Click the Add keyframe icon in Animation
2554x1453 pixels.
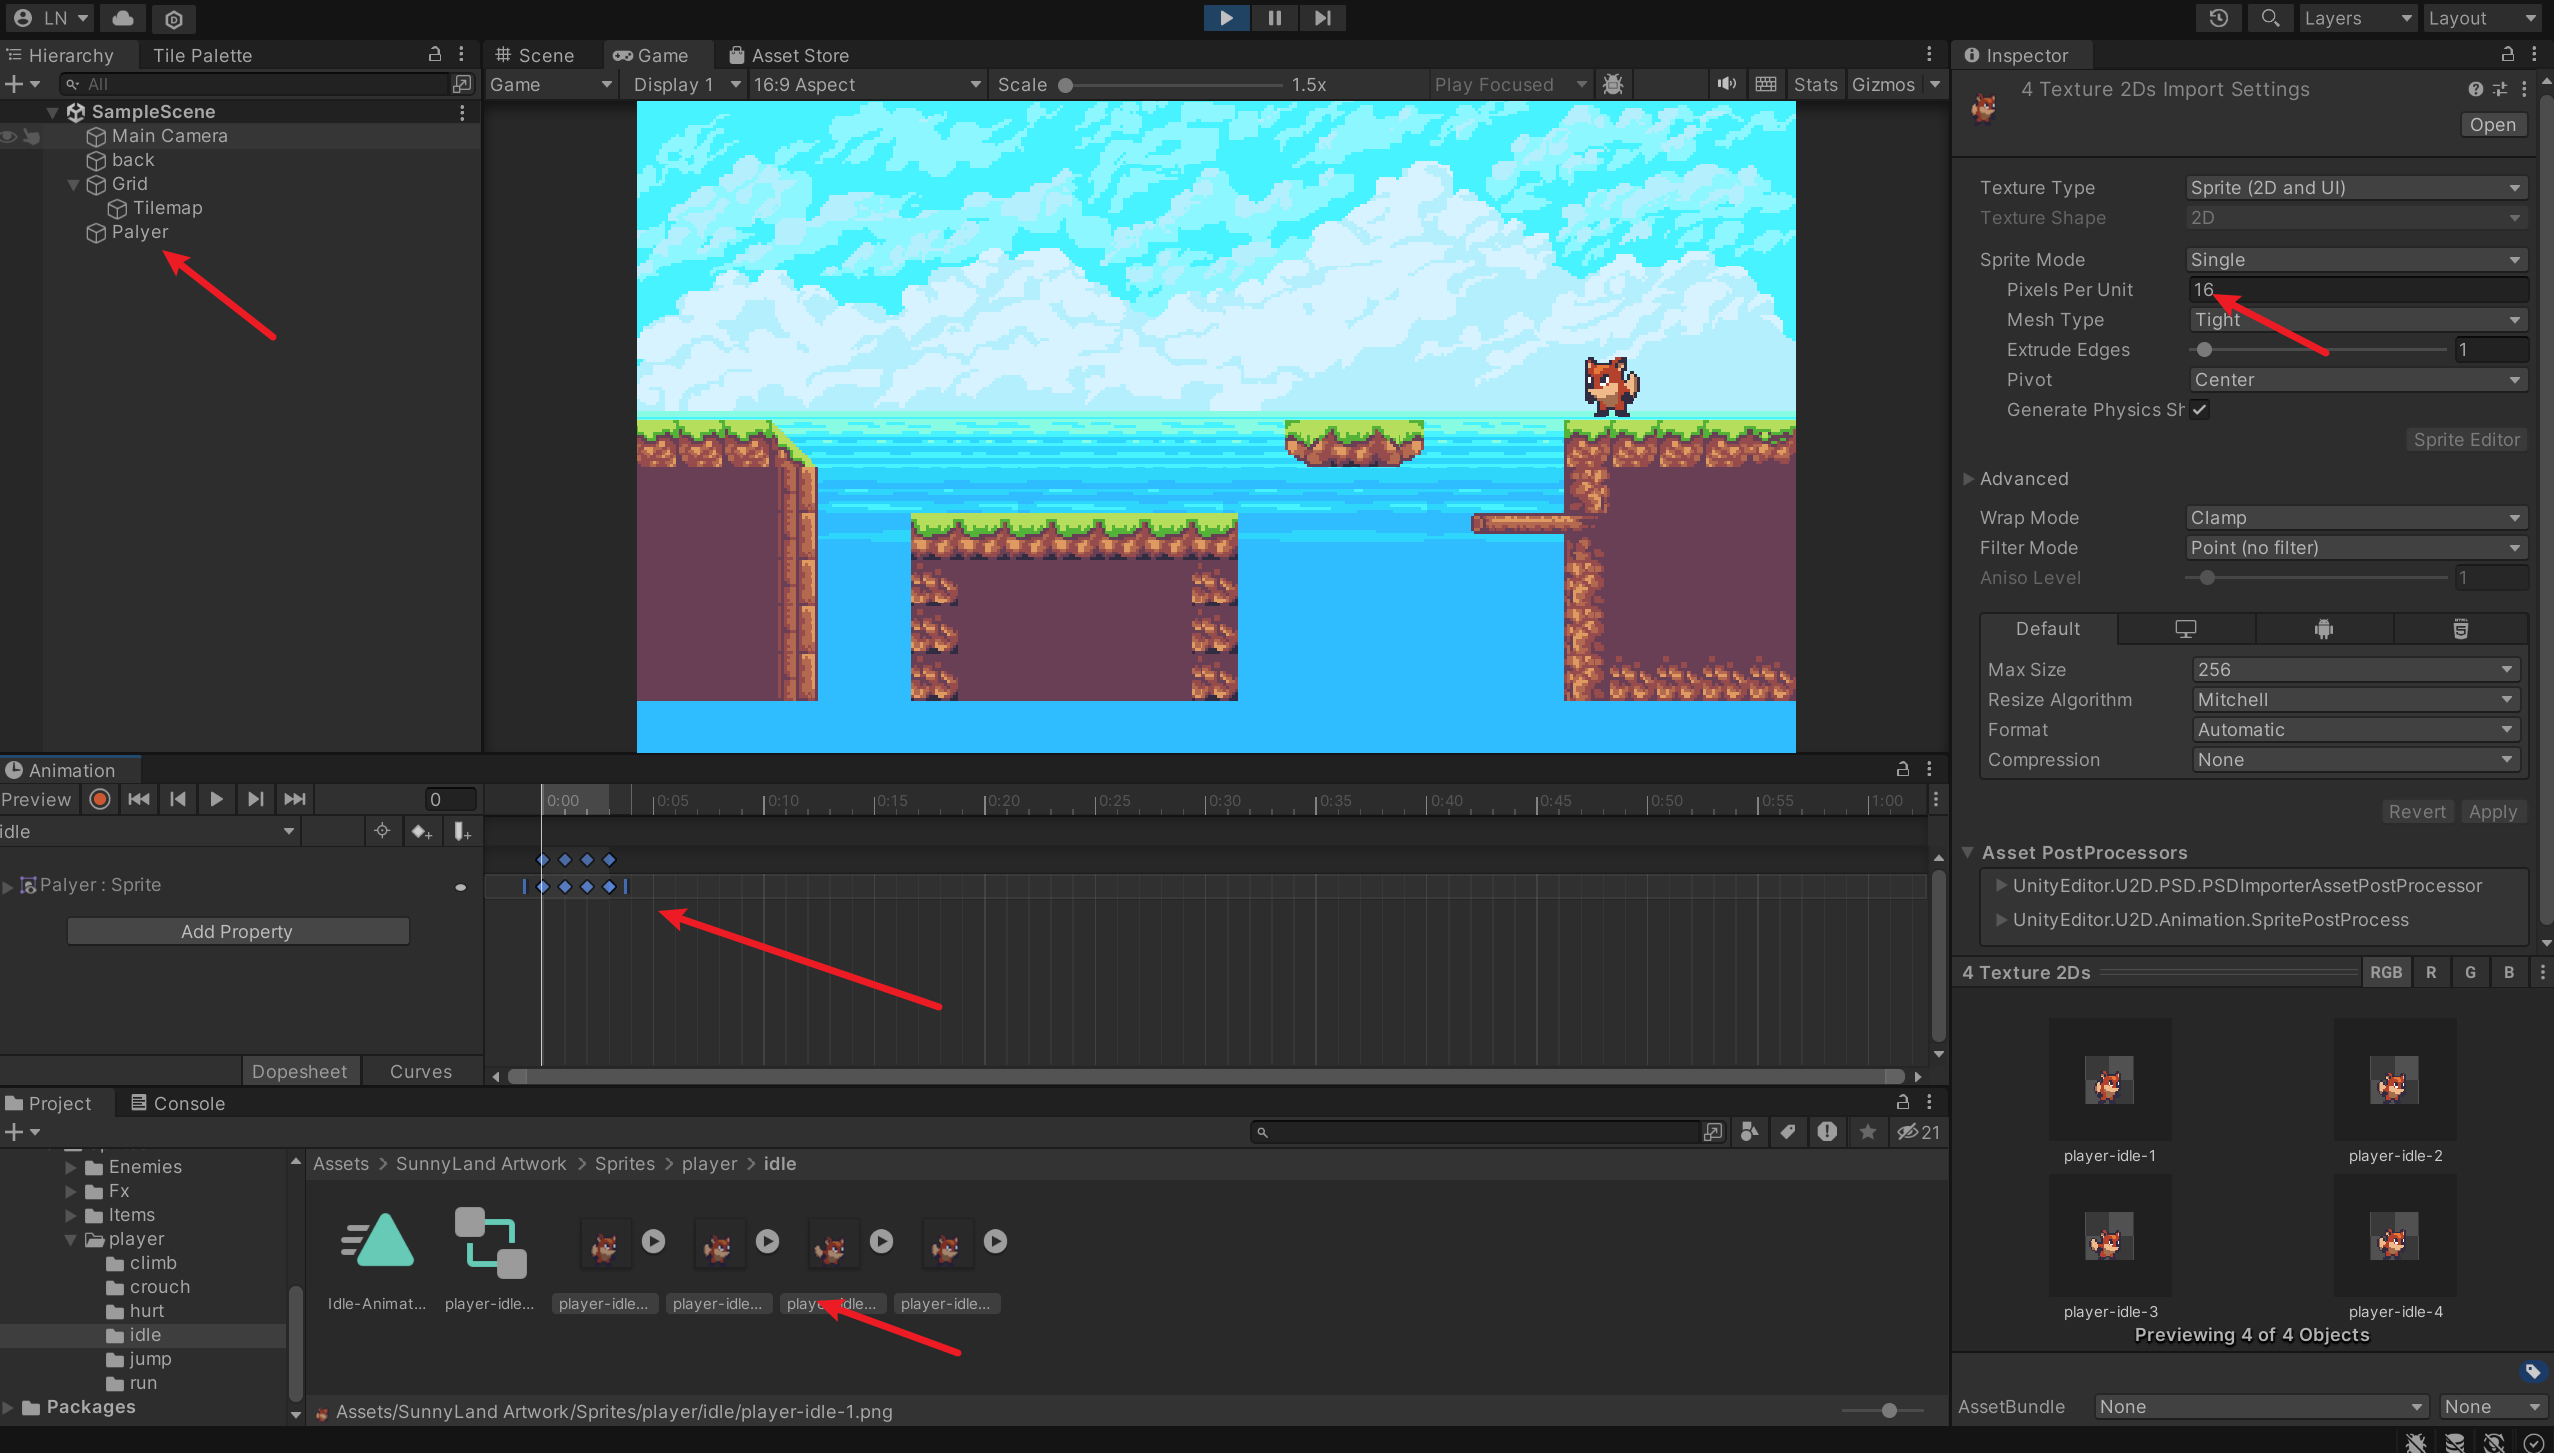(421, 831)
